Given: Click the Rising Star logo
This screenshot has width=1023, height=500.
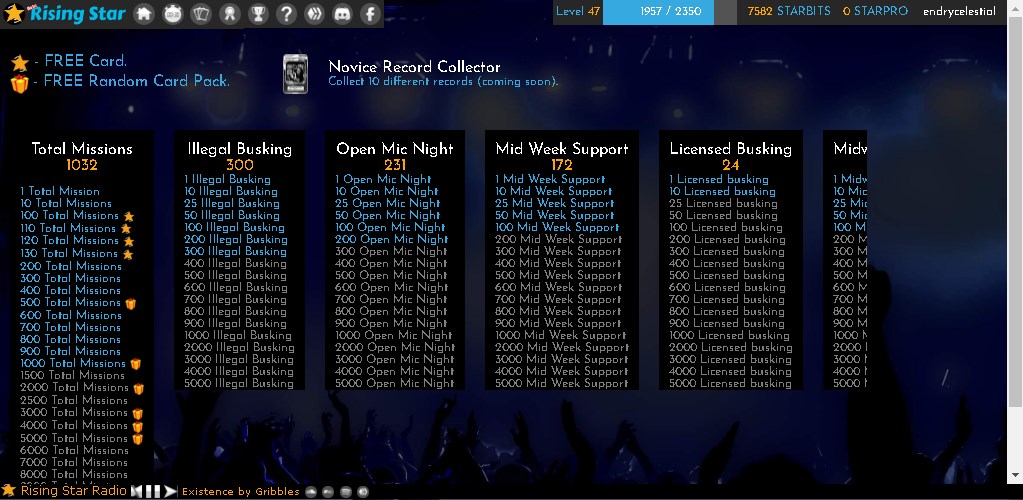Looking at the screenshot, I should click(x=64, y=13).
